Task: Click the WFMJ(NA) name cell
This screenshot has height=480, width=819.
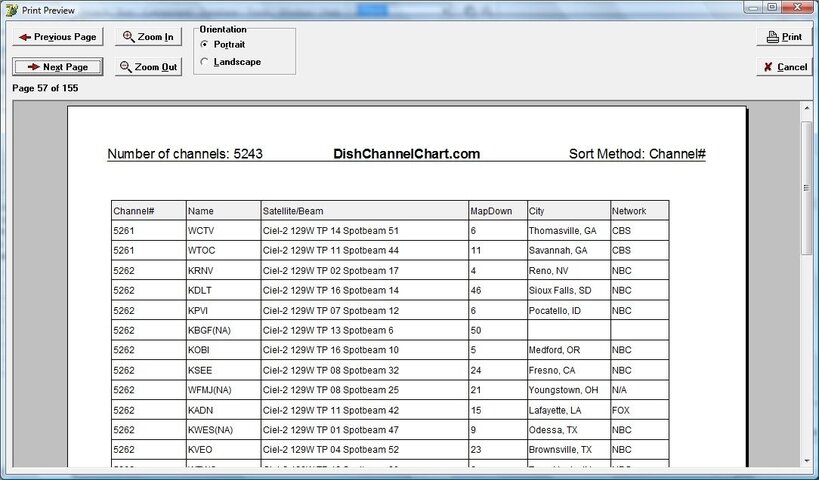Action: click(223, 390)
